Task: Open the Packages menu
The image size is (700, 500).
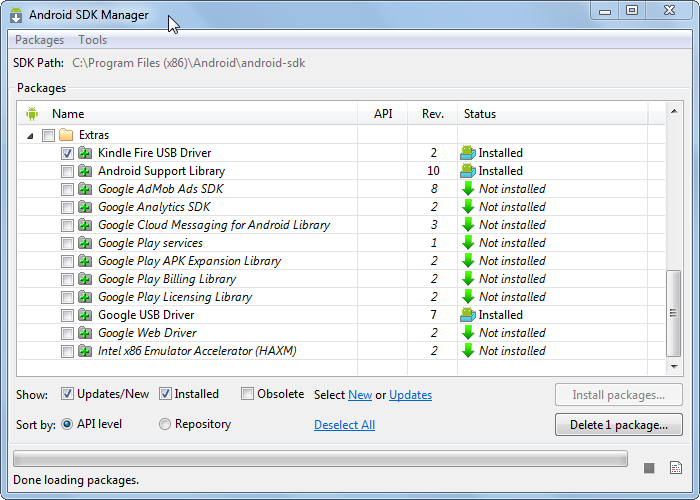Action: coord(39,40)
